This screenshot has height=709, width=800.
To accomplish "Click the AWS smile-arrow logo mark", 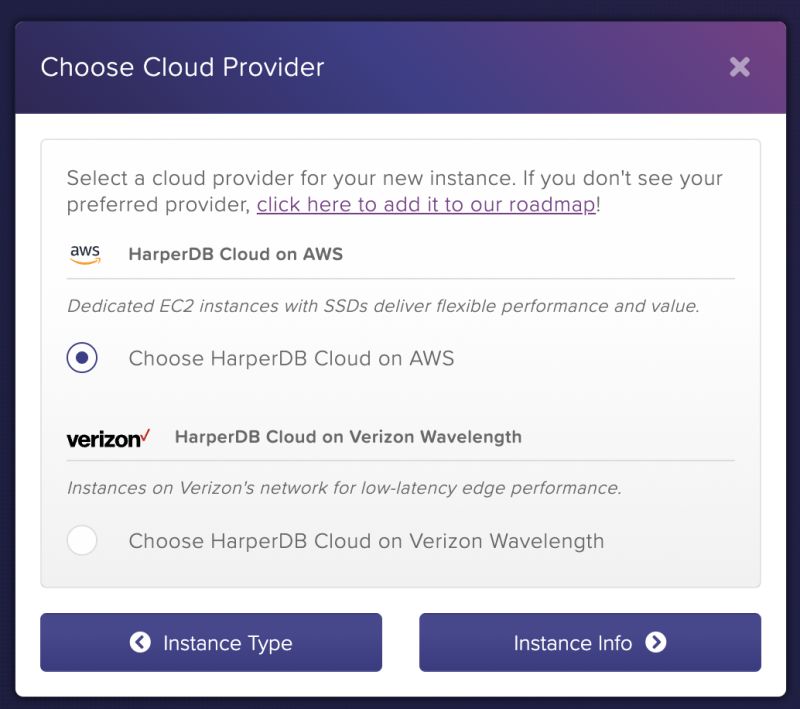I will pos(84,260).
